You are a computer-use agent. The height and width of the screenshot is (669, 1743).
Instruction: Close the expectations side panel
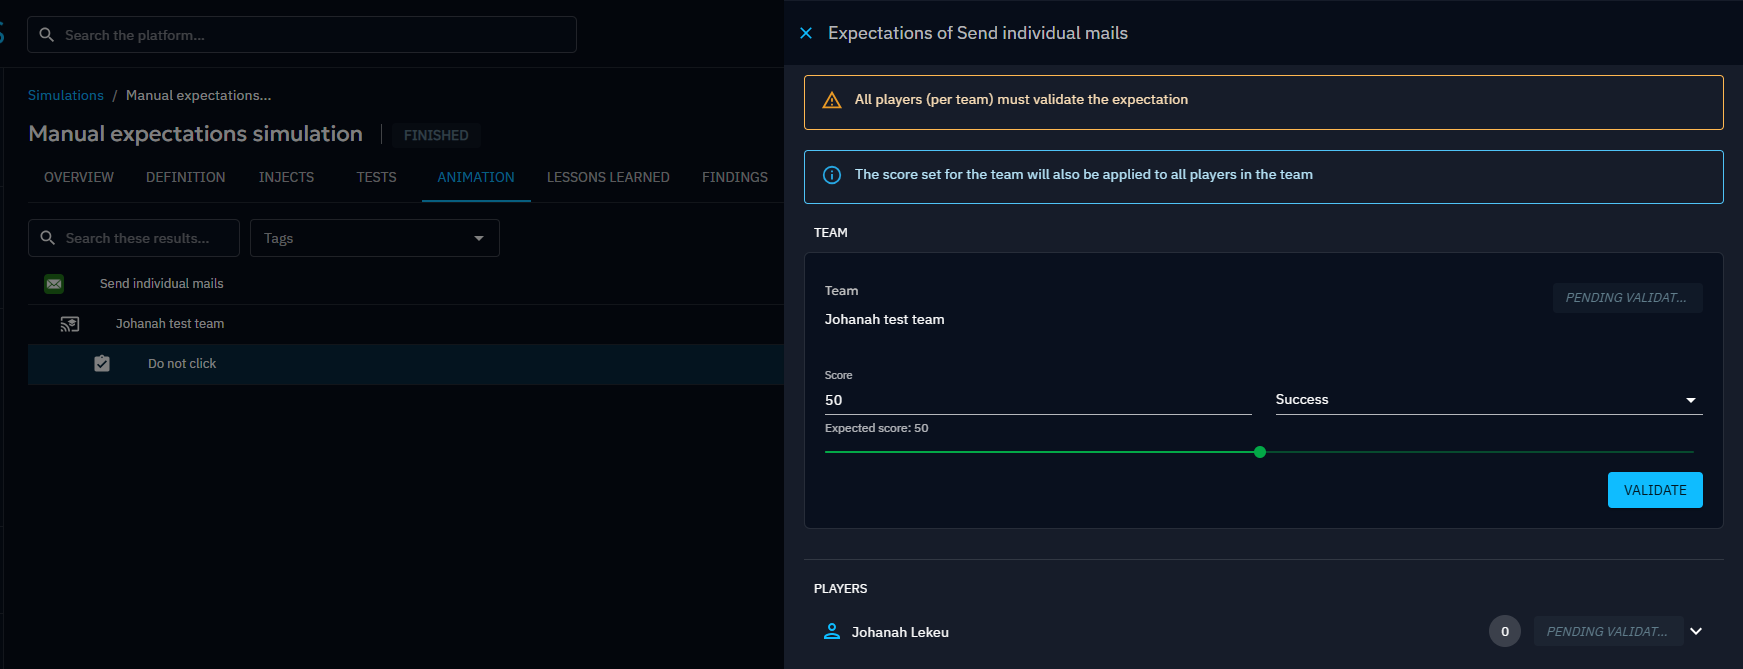point(806,33)
